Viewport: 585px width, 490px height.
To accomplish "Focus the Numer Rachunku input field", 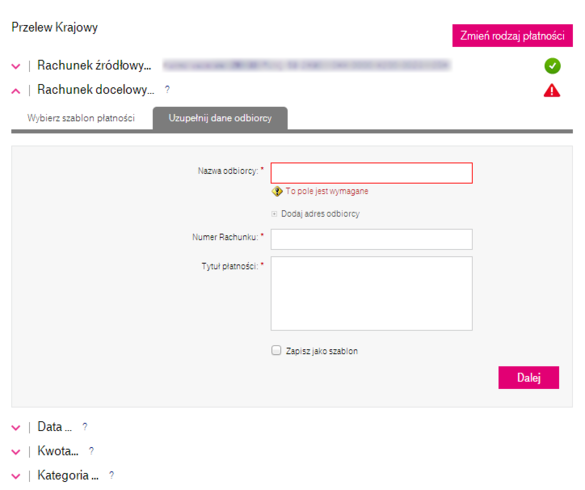I will pos(372,239).
